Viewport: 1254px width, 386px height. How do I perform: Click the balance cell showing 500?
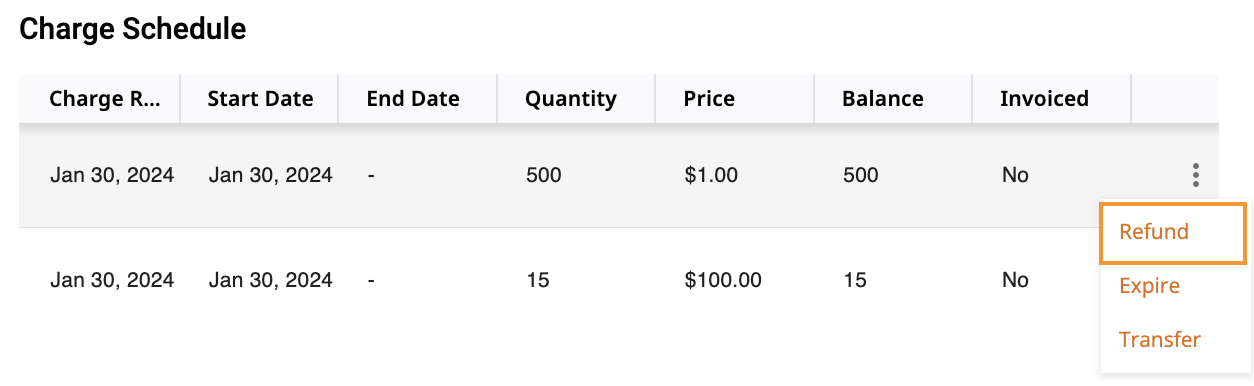point(860,176)
